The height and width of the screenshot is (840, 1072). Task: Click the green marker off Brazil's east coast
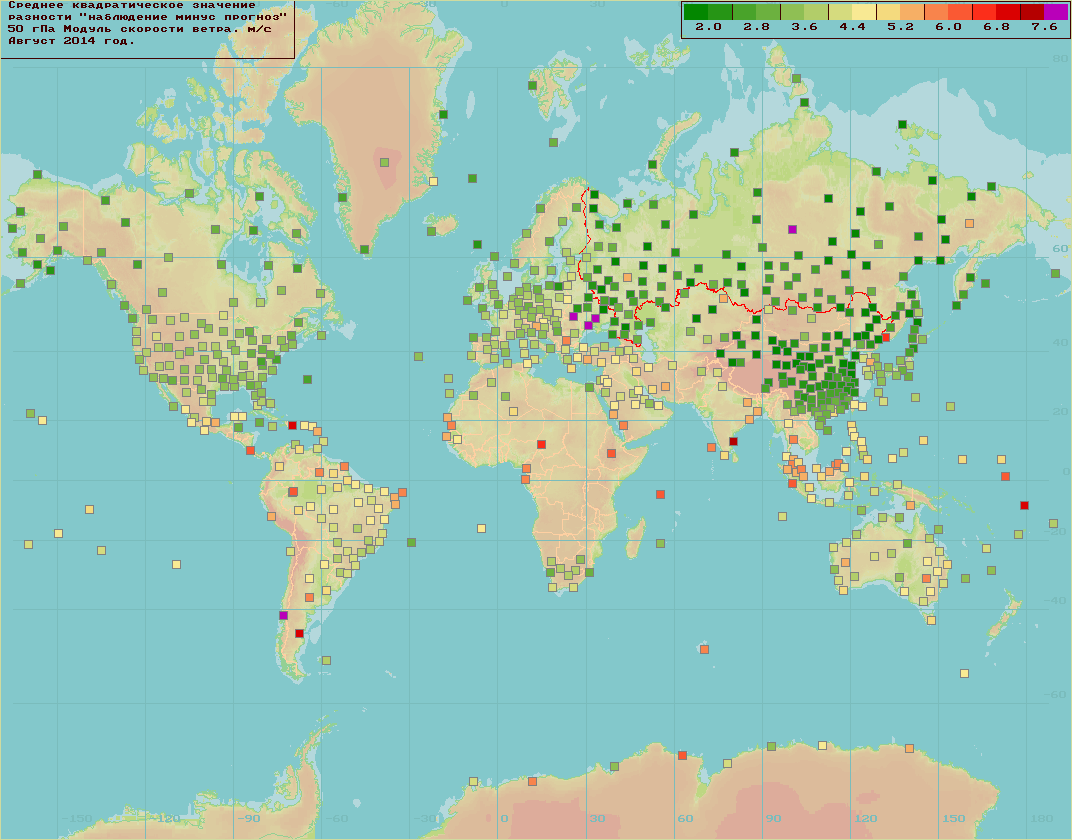pyautogui.click(x=412, y=542)
